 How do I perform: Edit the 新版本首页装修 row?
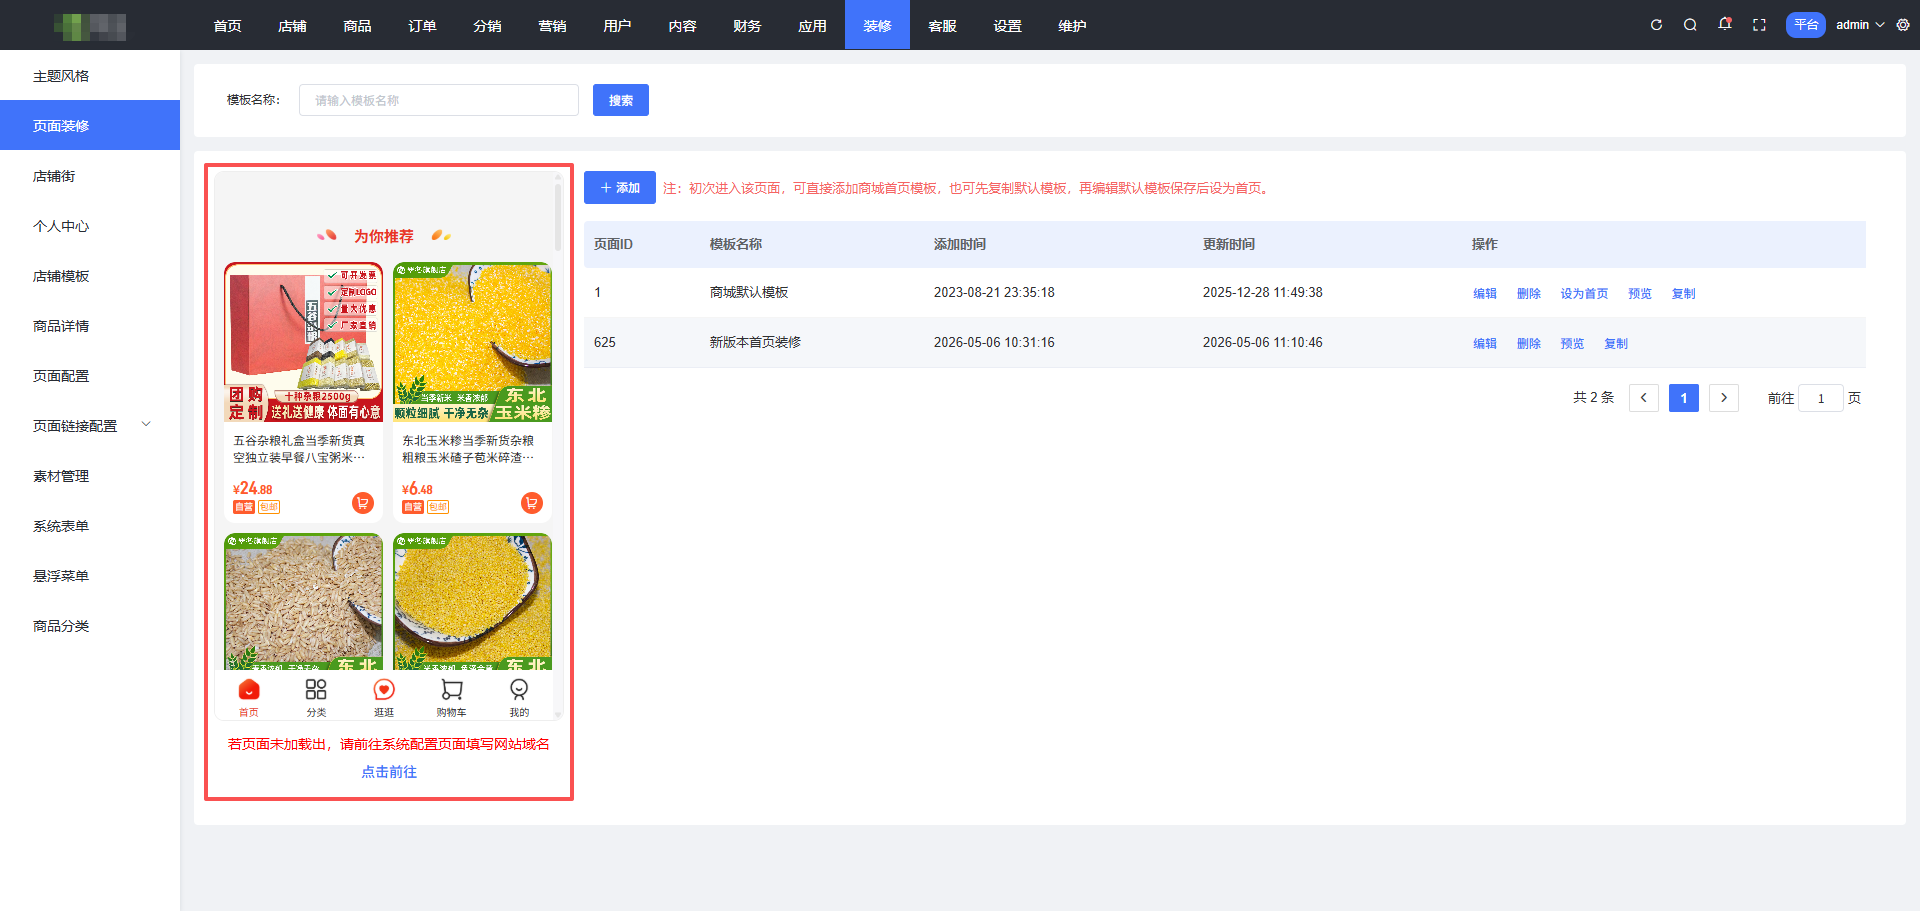(x=1485, y=343)
